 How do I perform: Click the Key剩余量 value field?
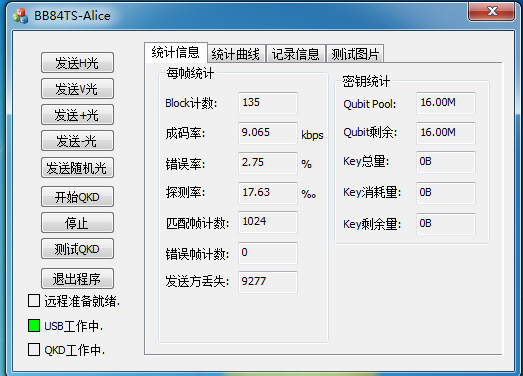point(446,224)
